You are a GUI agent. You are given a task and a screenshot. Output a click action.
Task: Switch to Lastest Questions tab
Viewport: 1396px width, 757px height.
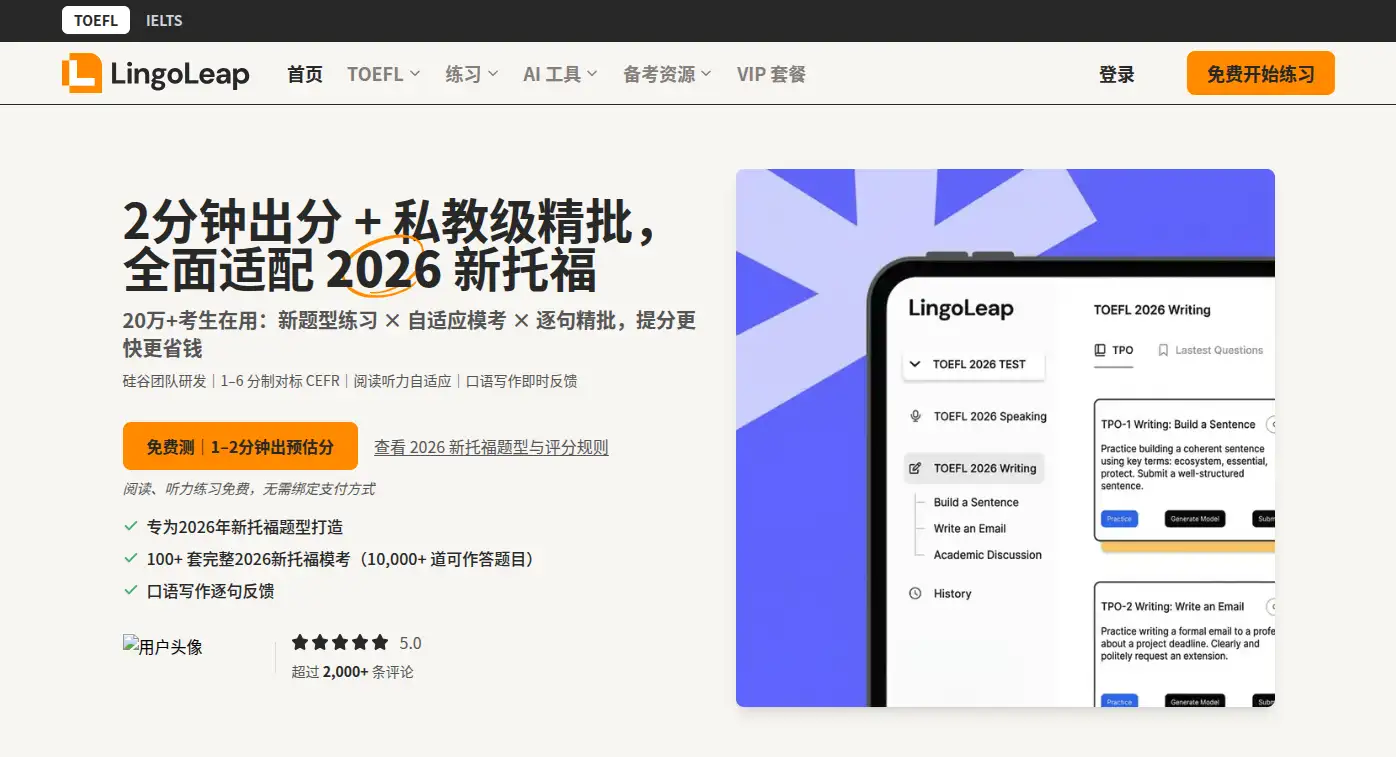(x=1211, y=350)
